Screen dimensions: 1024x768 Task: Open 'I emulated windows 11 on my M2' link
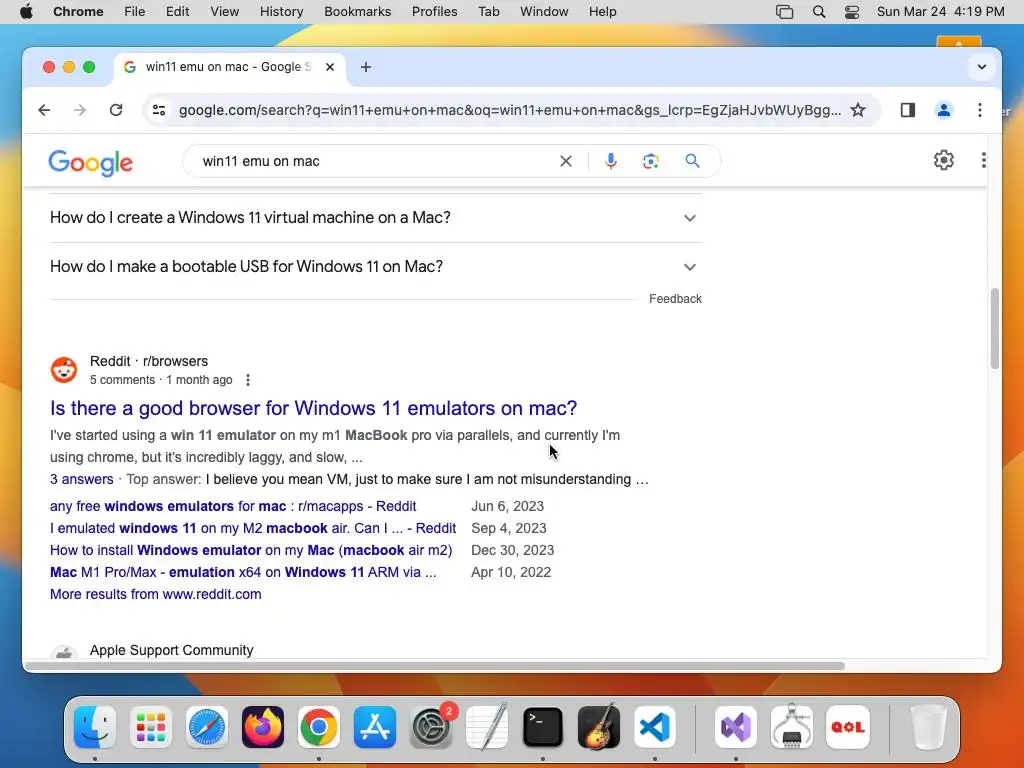click(253, 528)
